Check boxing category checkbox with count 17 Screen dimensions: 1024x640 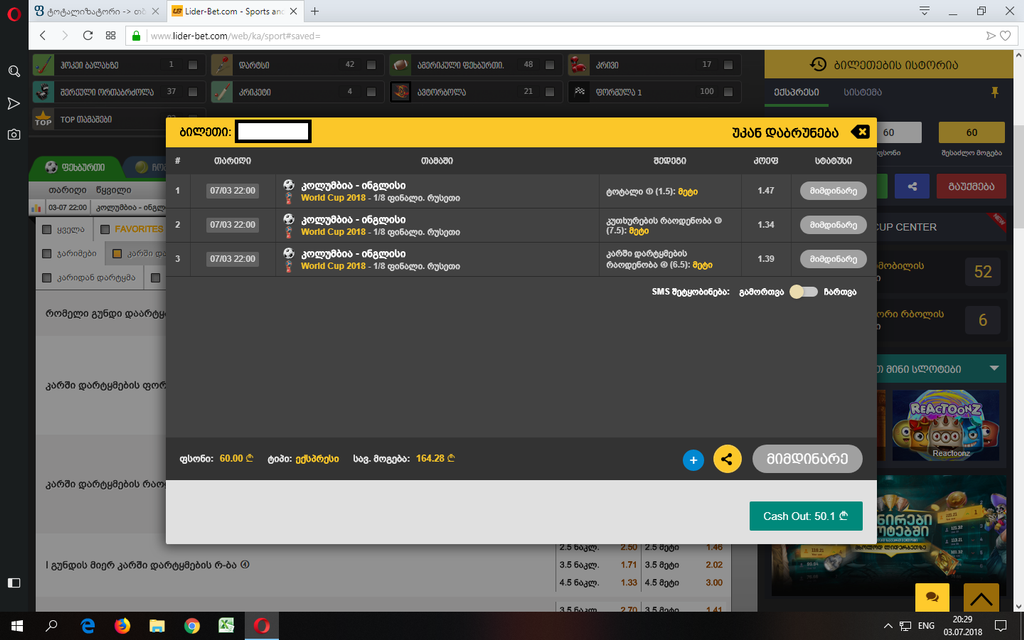[x=728, y=65]
